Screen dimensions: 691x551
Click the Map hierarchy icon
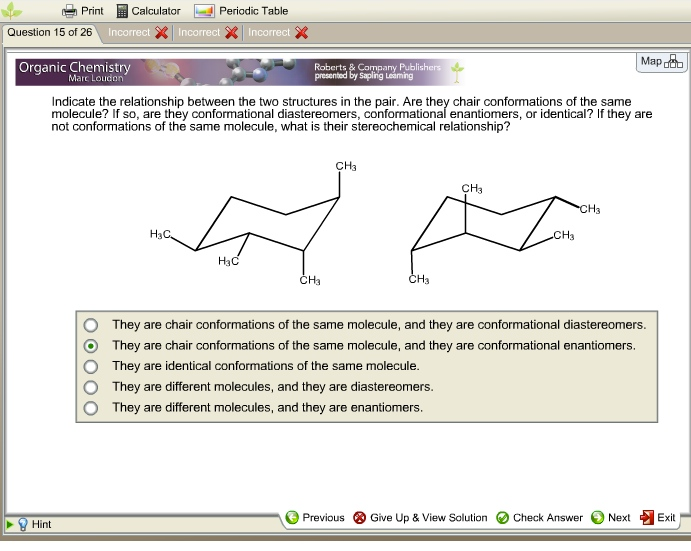pyautogui.click(x=673, y=61)
